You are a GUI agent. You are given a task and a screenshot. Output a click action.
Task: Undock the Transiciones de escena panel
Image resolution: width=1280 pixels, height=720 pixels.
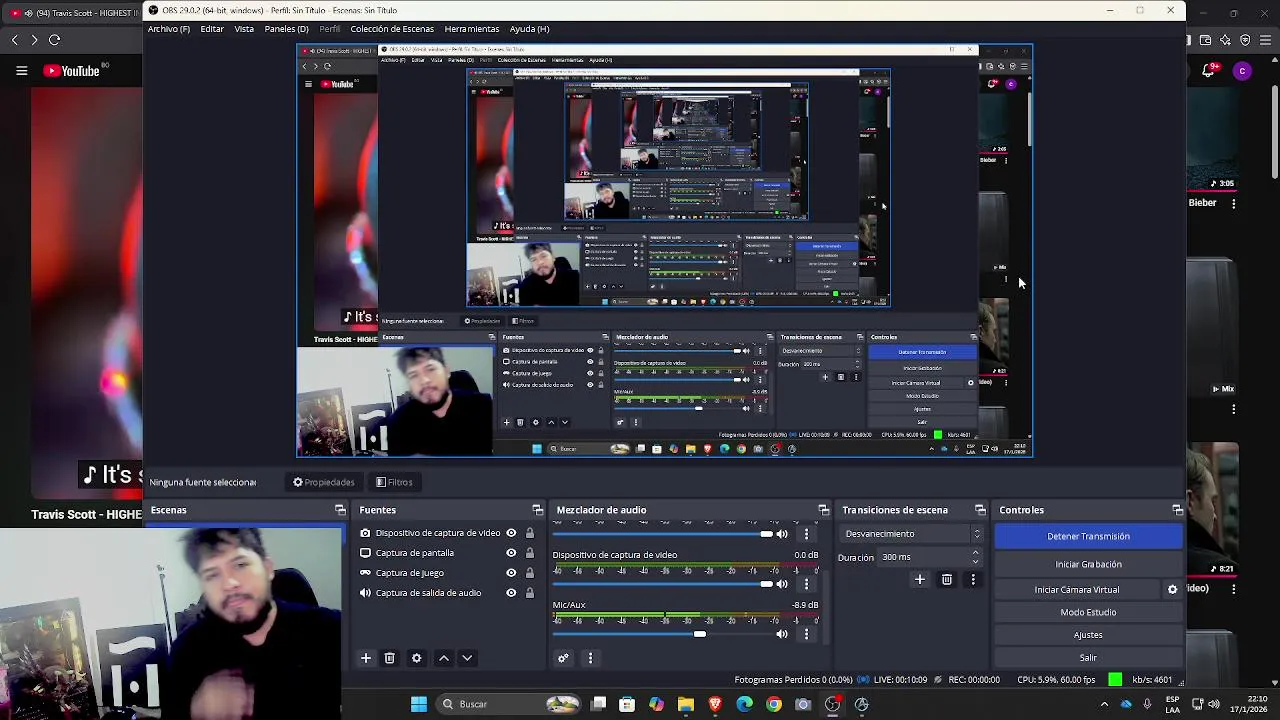(x=981, y=510)
